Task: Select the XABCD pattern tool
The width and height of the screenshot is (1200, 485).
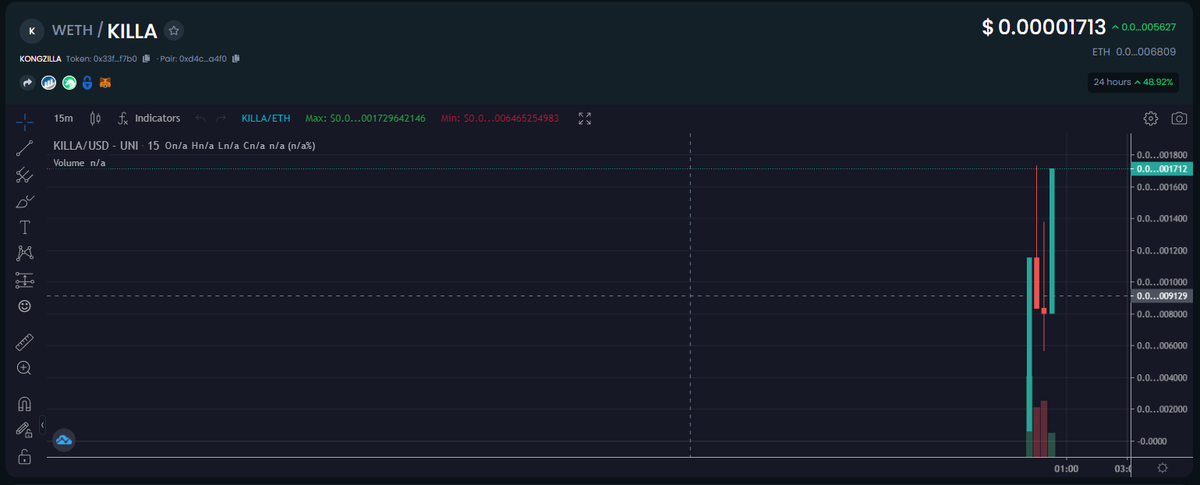Action: [x=25, y=253]
